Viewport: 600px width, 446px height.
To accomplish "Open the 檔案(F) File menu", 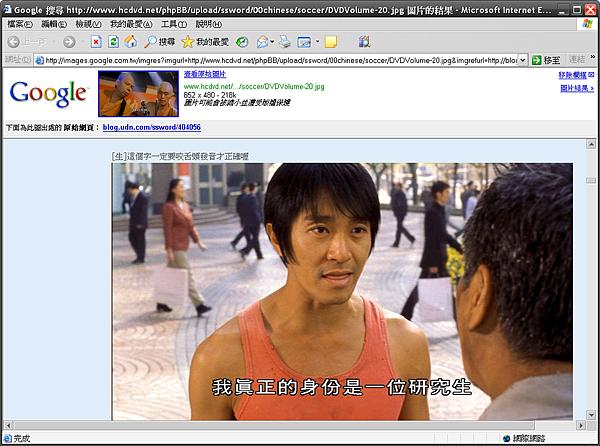I will click(20, 24).
